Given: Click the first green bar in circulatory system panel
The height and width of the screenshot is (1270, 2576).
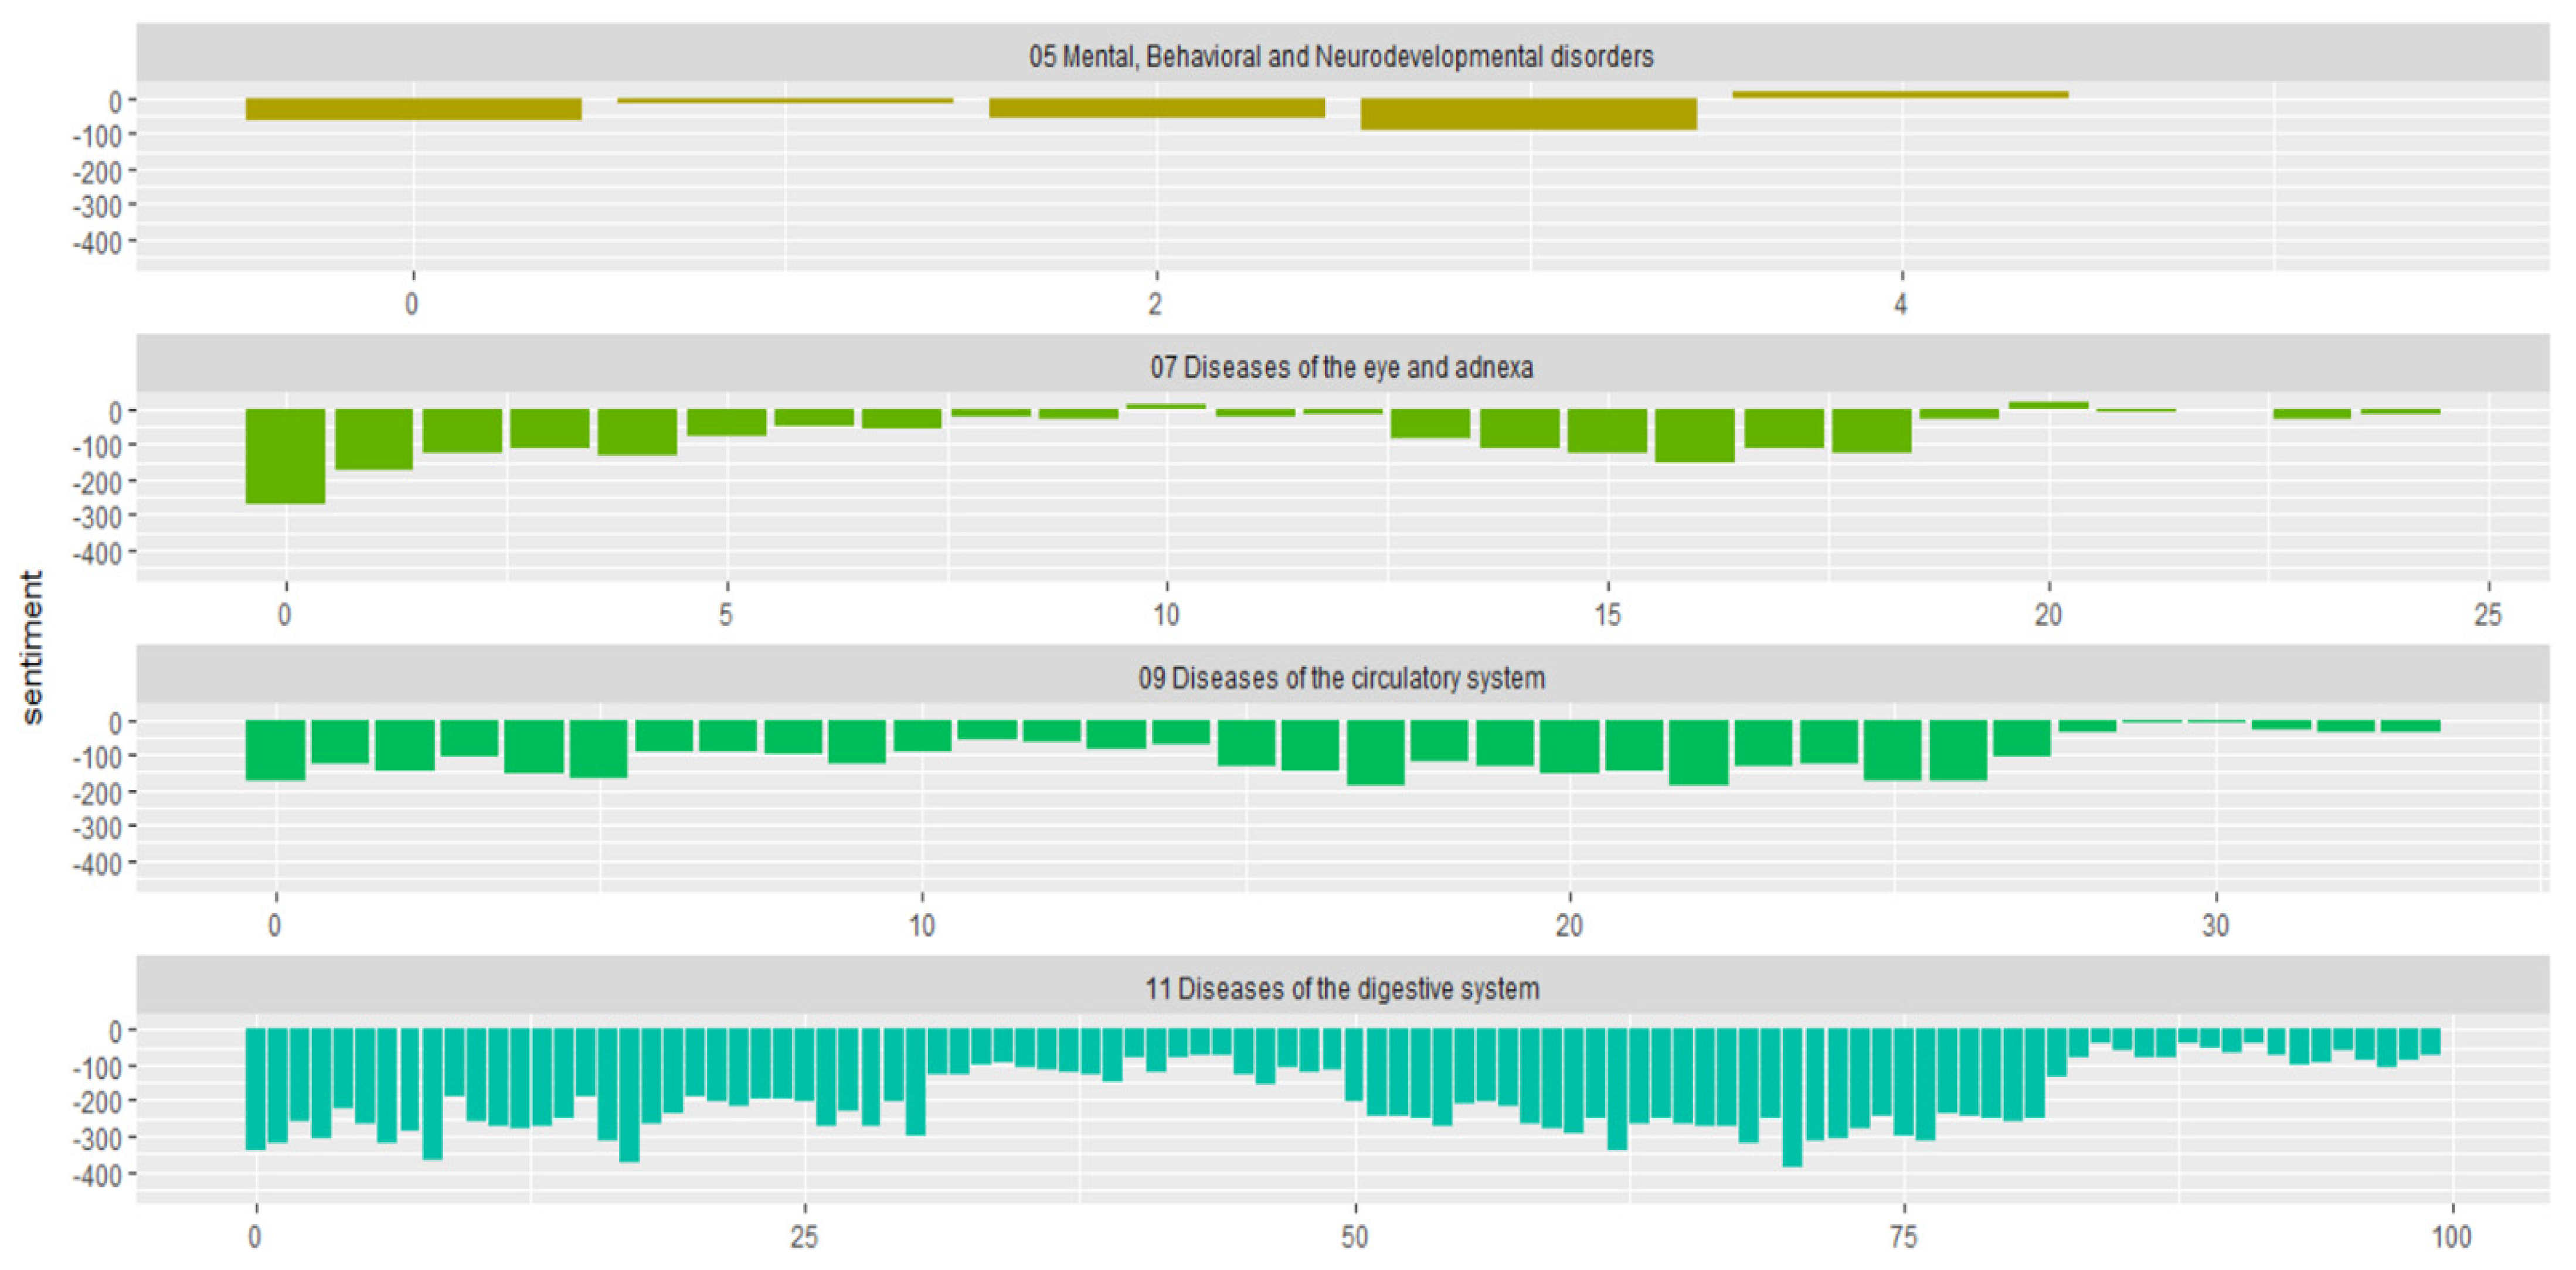Looking at the screenshot, I should click(x=275, y=749).
